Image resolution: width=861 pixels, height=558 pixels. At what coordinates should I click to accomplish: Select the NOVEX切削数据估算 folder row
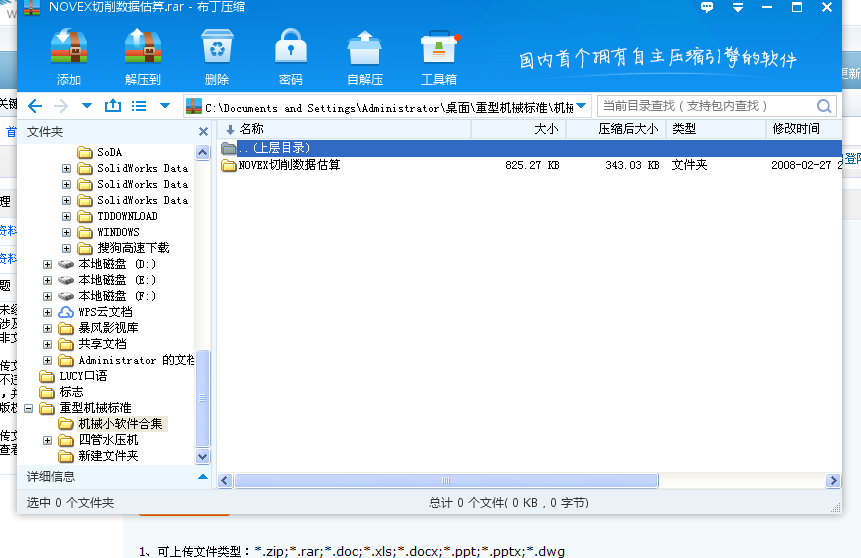click(x=530, y=165)
